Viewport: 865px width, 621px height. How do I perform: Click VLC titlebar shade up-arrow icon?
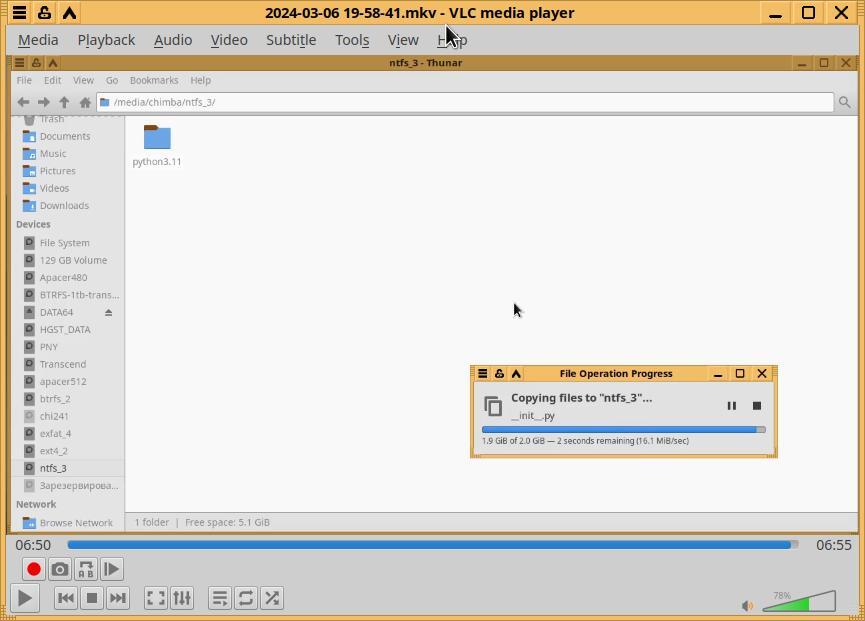pos(69,13)
